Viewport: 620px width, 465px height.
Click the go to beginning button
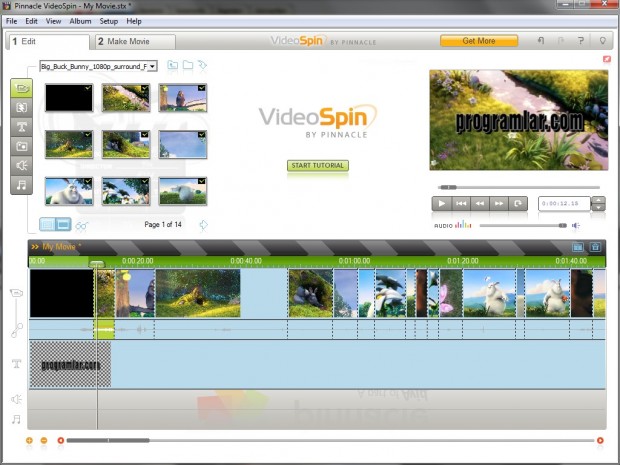(x=461, y=204)
